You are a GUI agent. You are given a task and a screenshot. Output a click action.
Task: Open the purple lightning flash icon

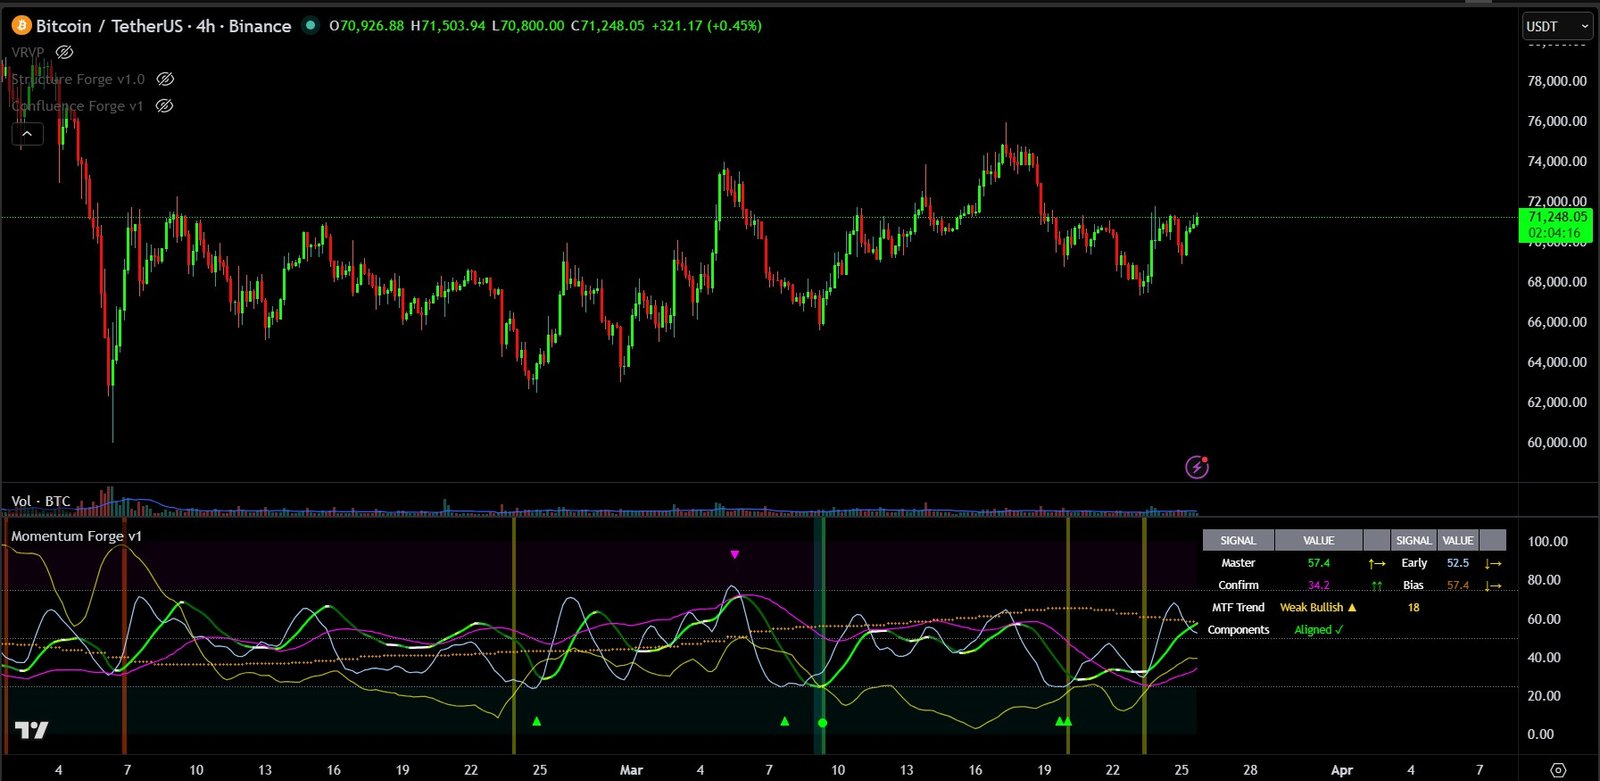pyautogui.click(x=1196, y=467)
